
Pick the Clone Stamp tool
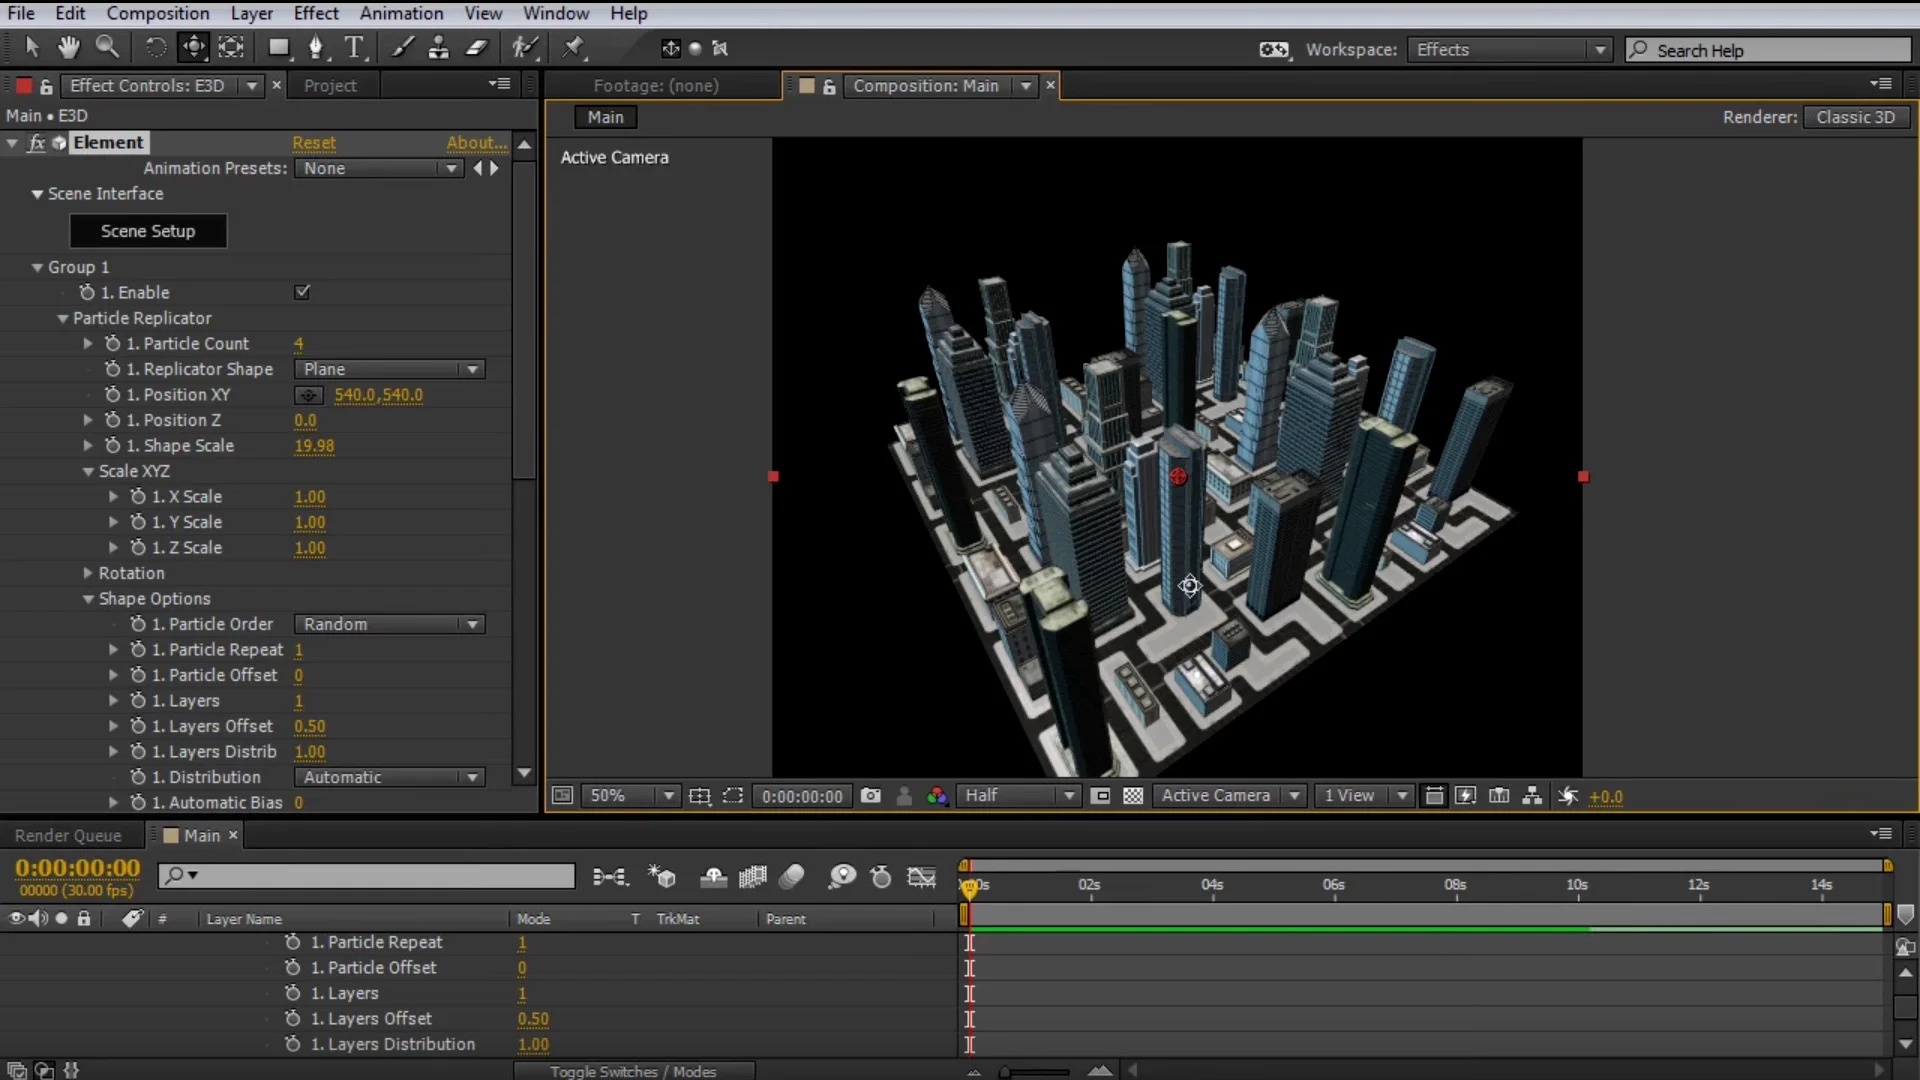click(439, 47)
